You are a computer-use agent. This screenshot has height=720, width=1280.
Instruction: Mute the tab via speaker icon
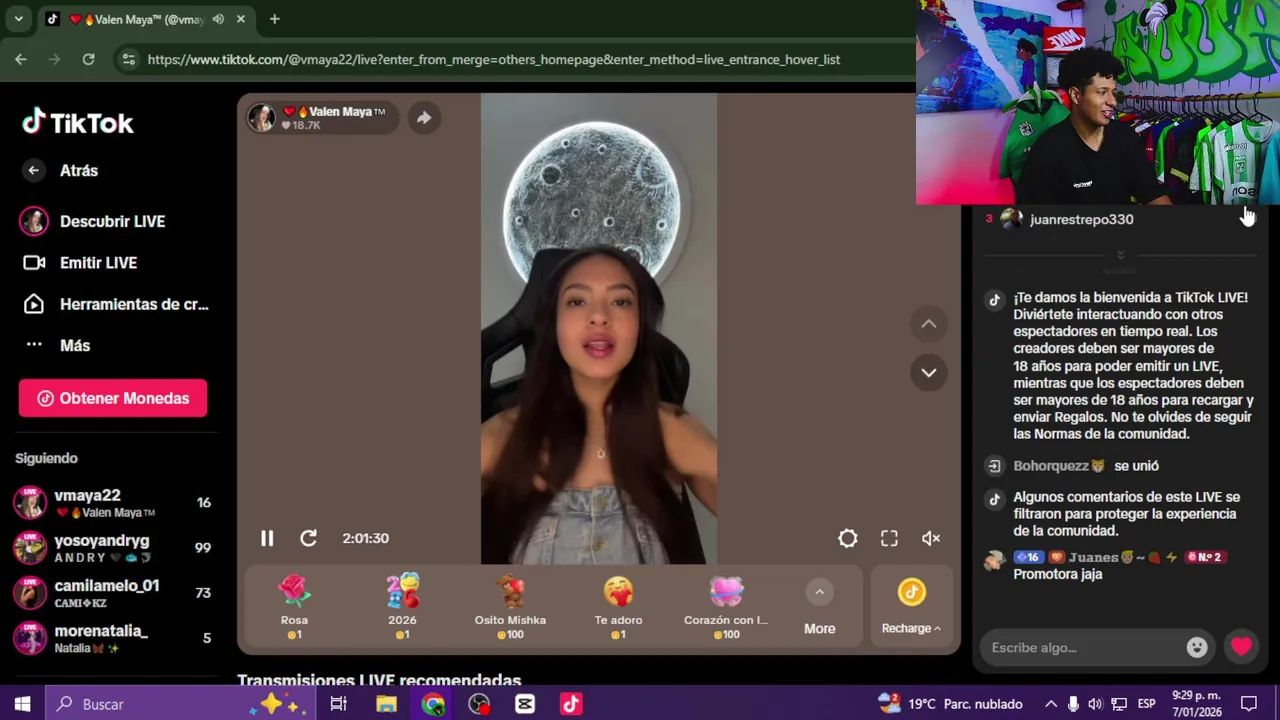click(x=218, y=19)
